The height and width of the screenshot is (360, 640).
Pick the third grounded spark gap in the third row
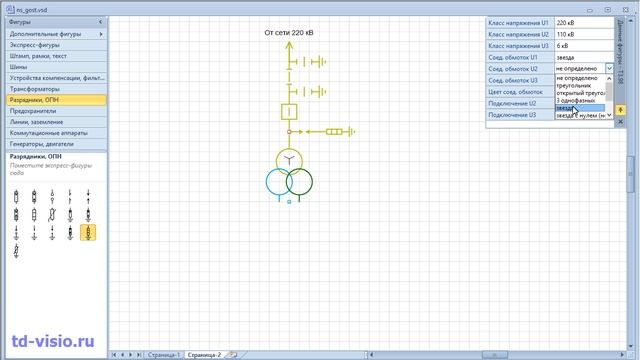point(52,233)
